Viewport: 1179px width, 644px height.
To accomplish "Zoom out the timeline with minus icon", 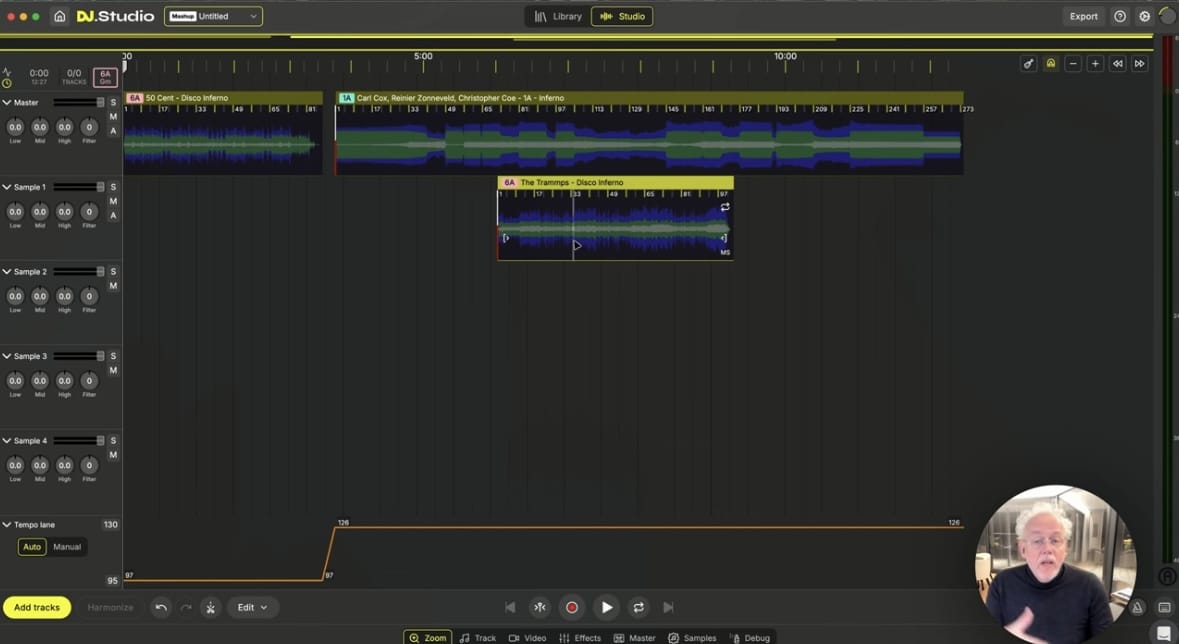I will click(1073, 64).
